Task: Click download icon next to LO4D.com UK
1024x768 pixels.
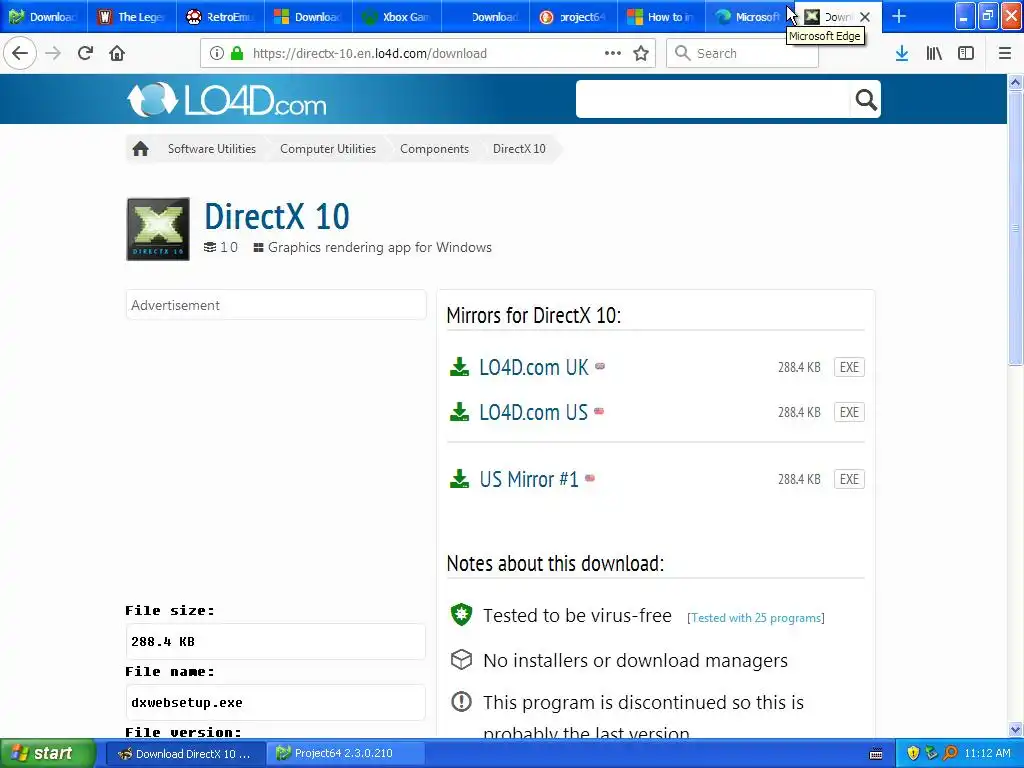Action: click(x=460, y=367)
